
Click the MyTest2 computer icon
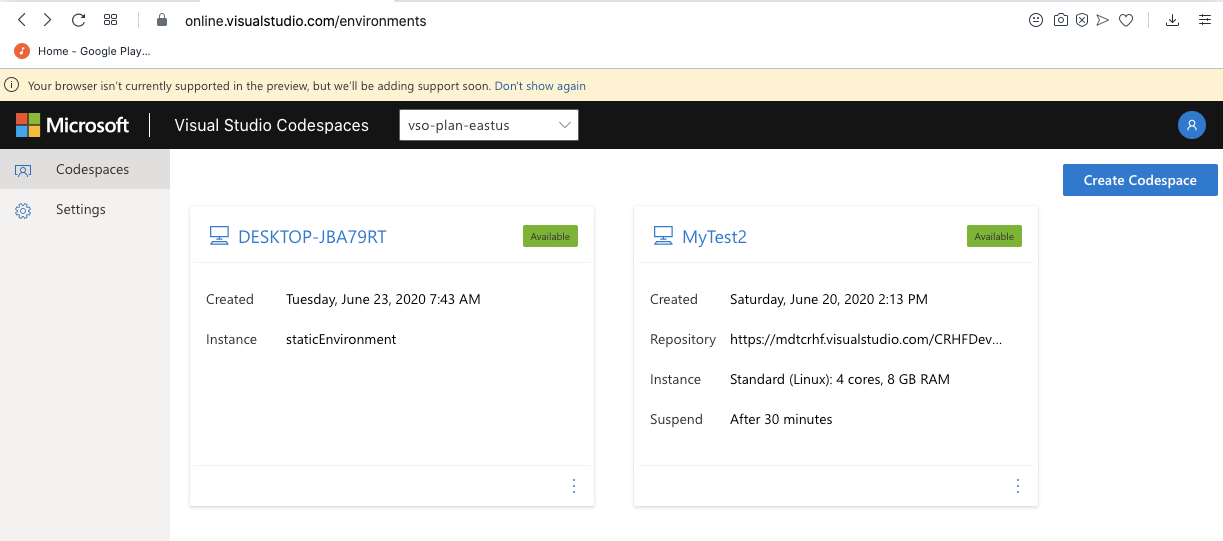[x=663, y=236]
